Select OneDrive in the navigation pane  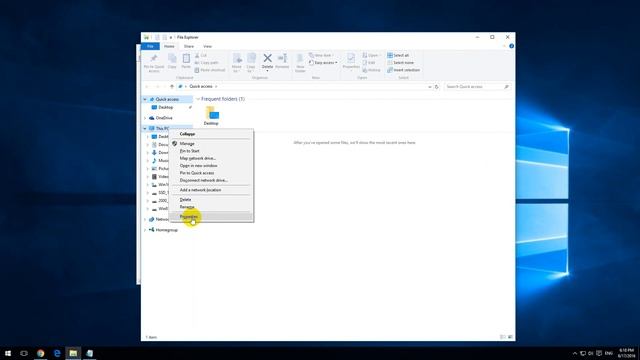[x=164, y=118]
